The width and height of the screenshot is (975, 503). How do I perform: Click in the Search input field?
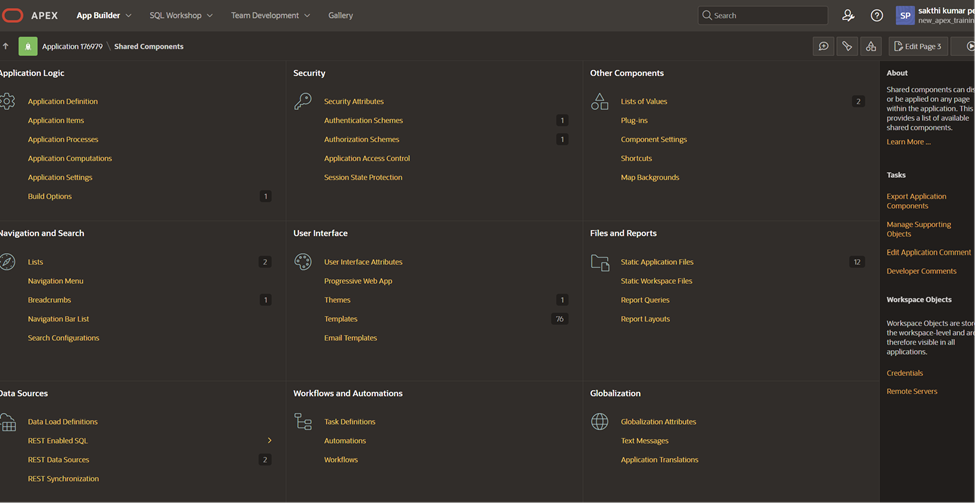click(762, 16)
